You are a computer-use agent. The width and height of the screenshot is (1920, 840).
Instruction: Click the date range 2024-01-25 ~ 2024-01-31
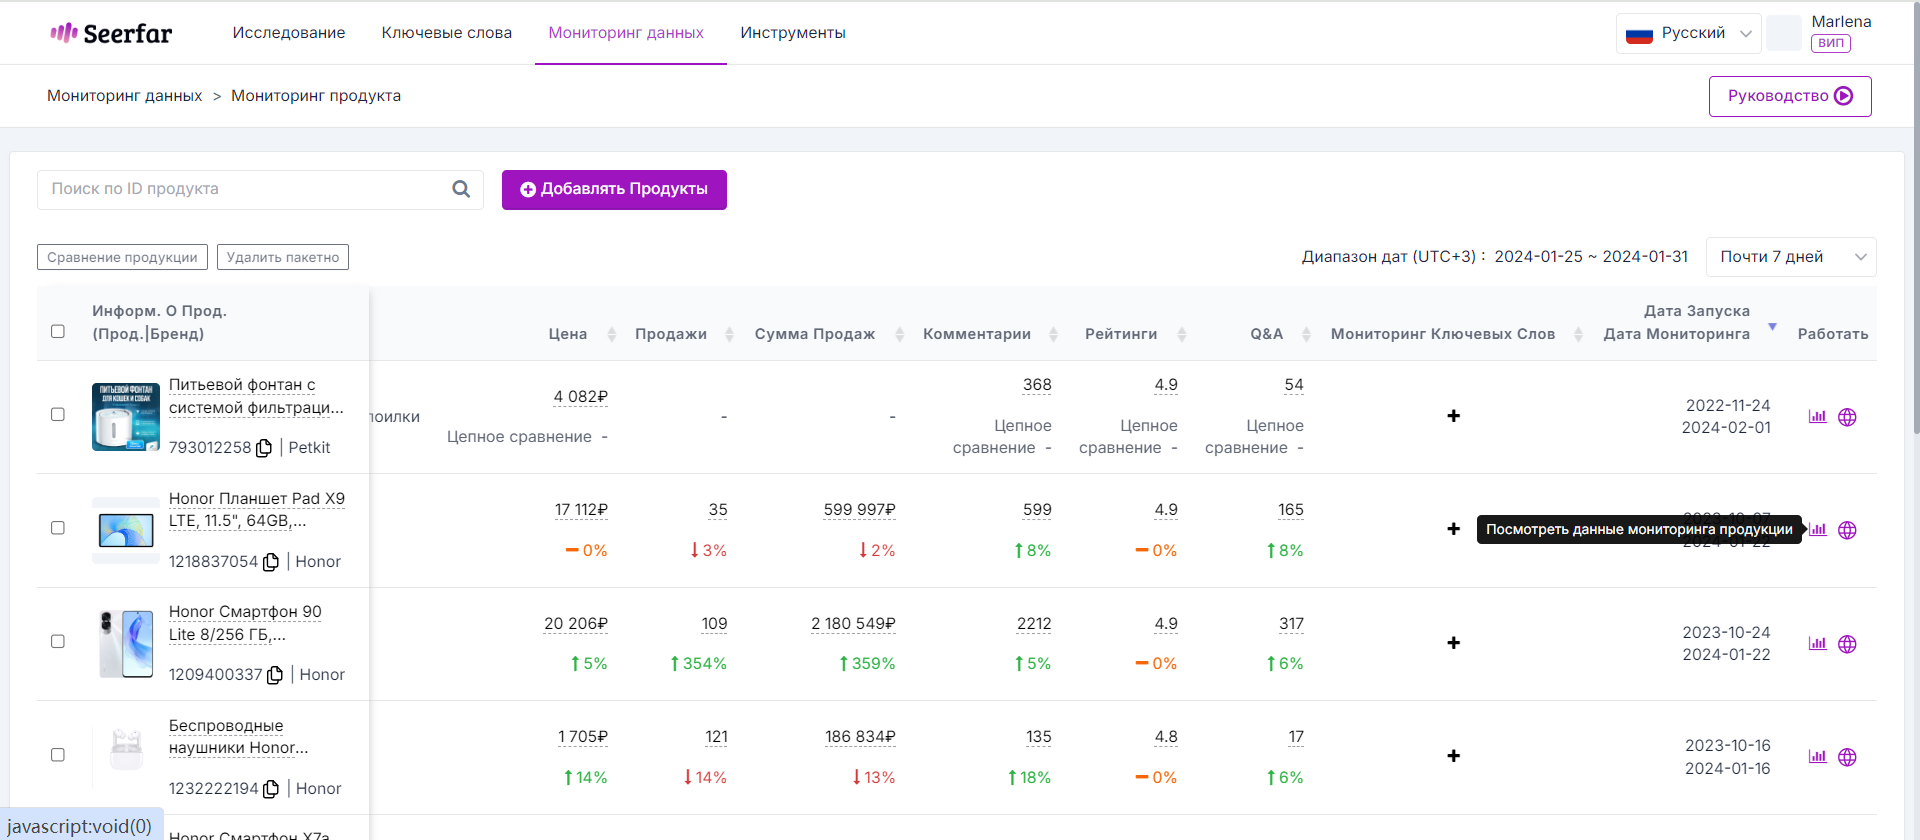(x=1591, y=257)
